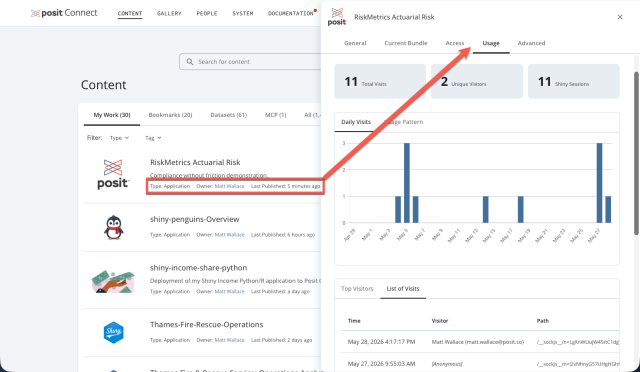
Task: Click the Content page heading
Action: [103, 85]
